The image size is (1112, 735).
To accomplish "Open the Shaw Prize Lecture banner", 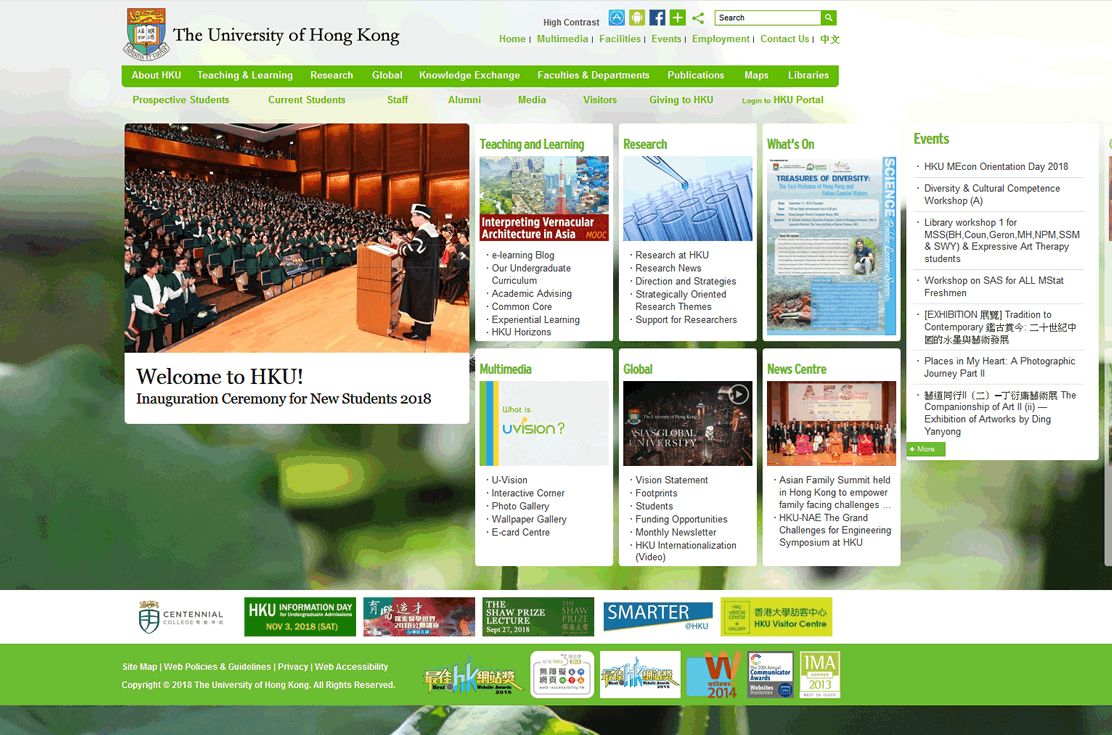I will pyautogui.click(x=538, y=617).
